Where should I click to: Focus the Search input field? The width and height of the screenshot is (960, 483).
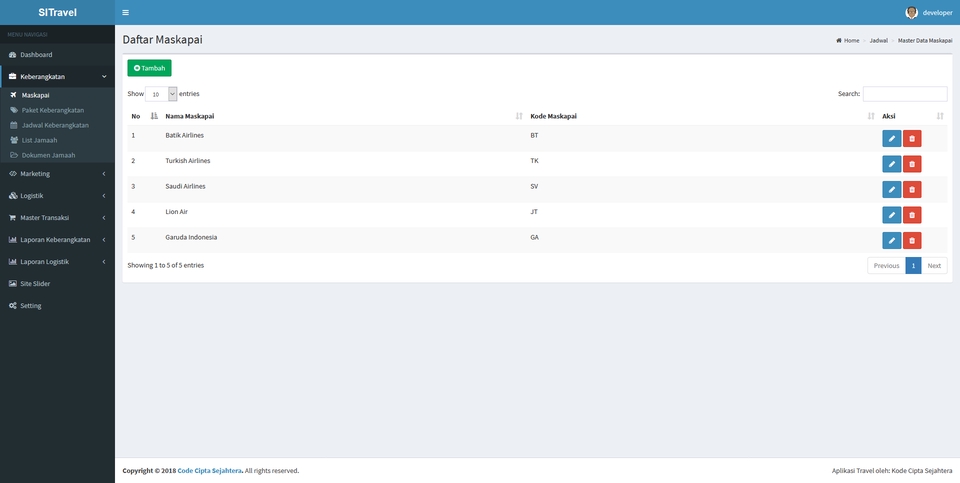(905, 94)
